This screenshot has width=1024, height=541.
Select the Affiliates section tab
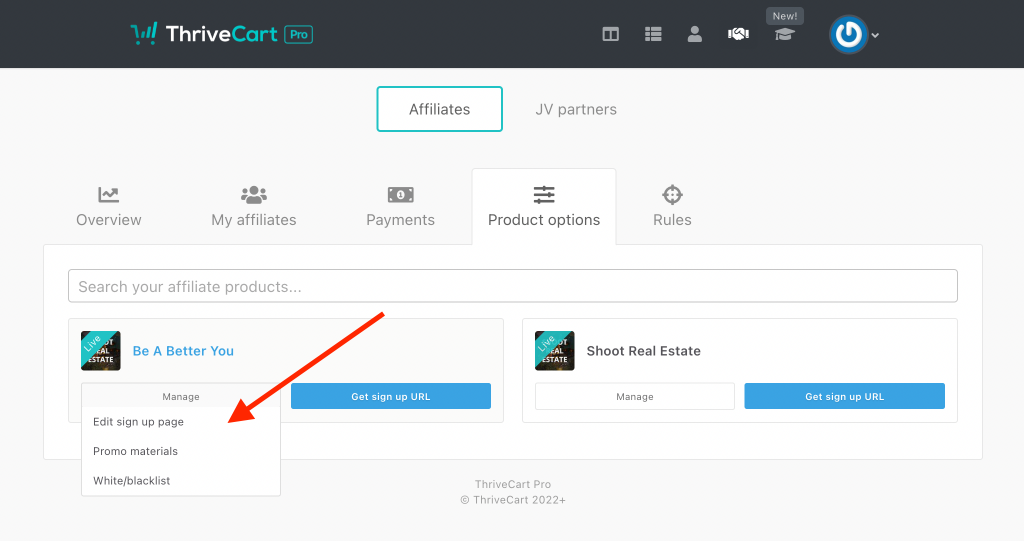(x=440, y=109)
